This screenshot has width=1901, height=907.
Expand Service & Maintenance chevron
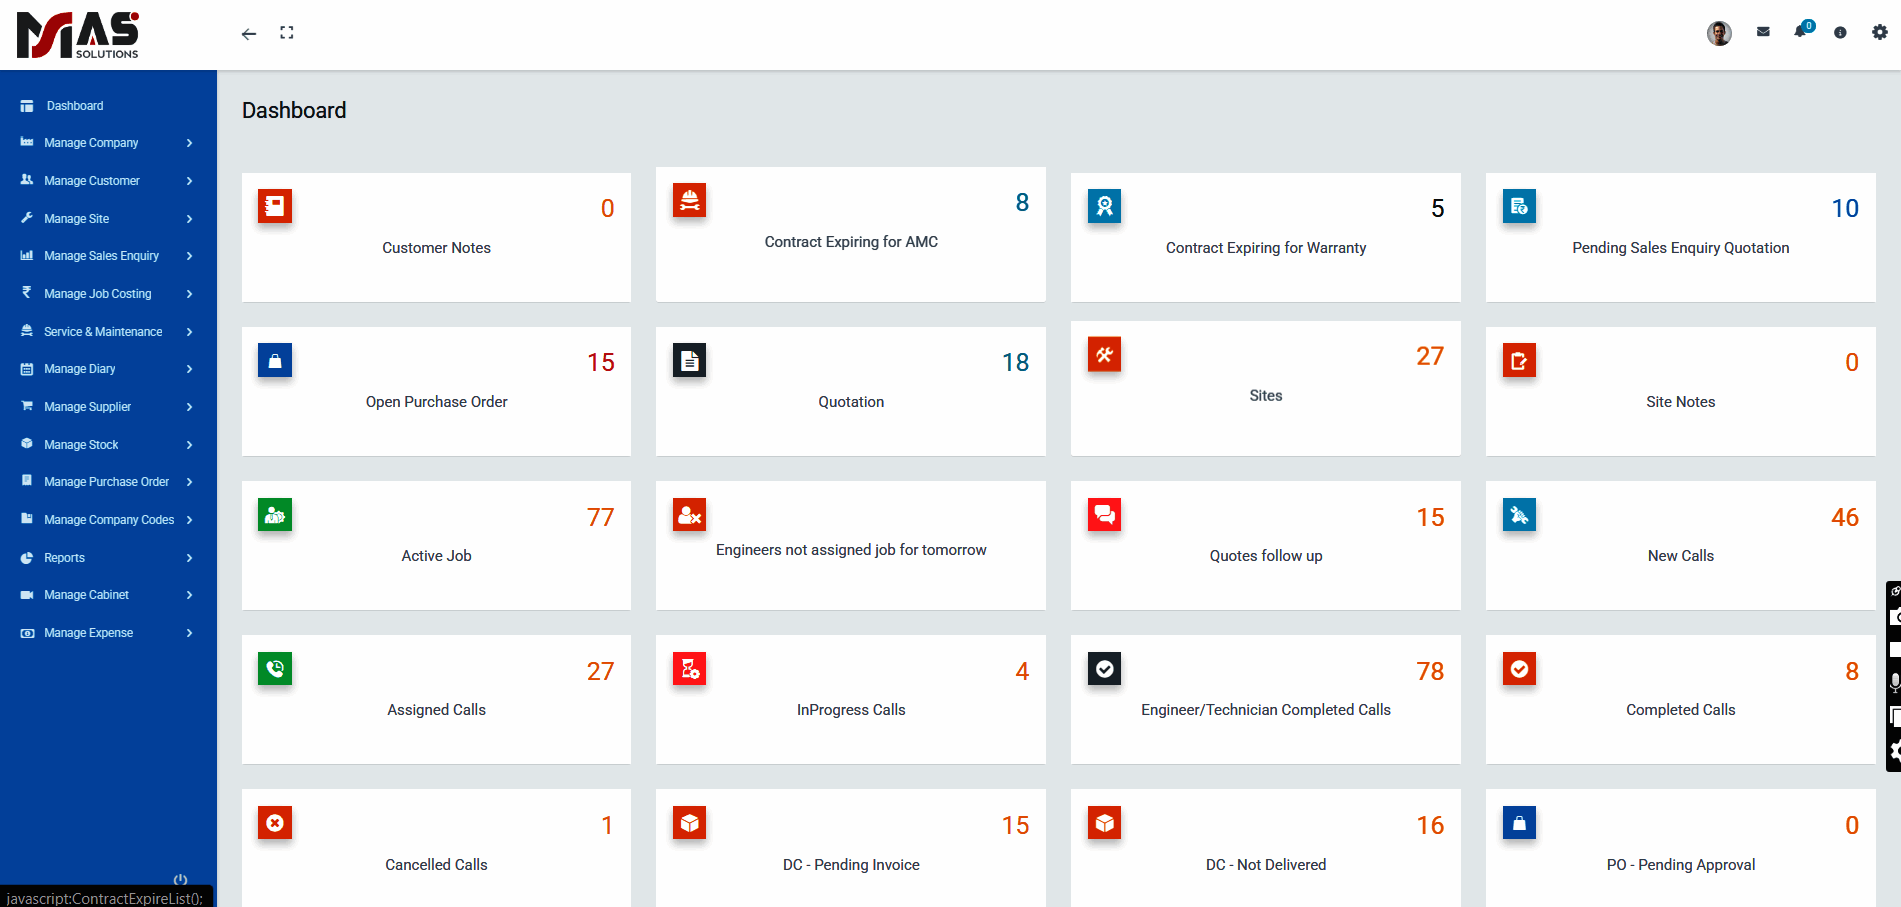coord(189,332)
